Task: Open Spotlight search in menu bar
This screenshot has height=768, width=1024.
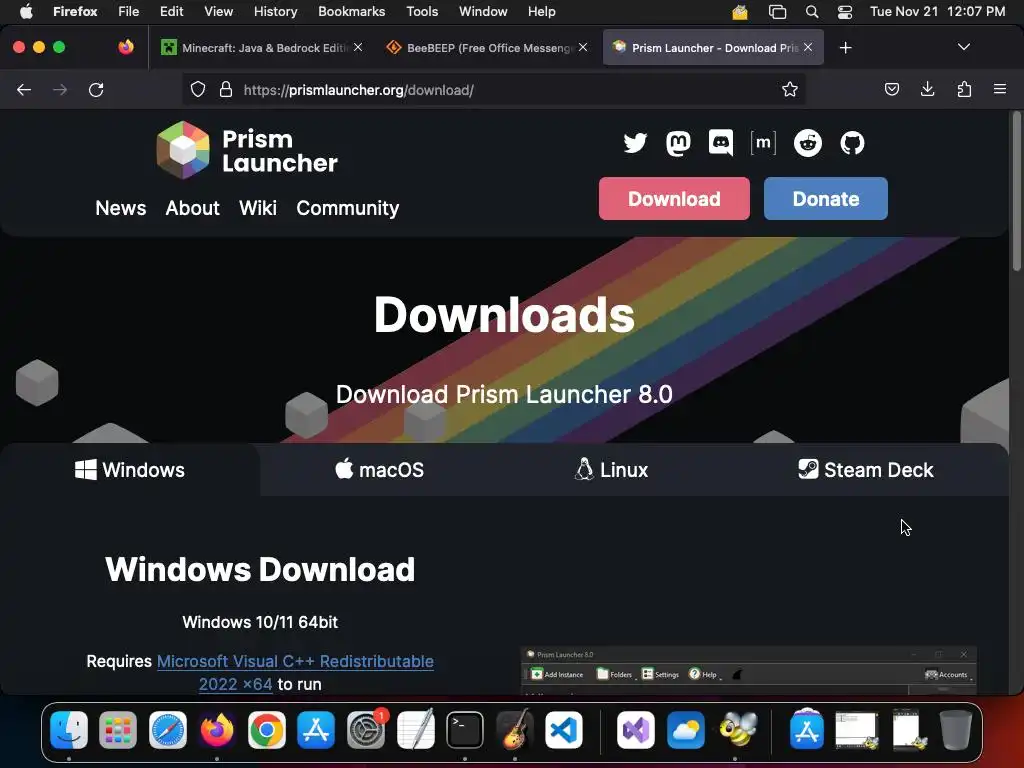Action: pos(812,12)
